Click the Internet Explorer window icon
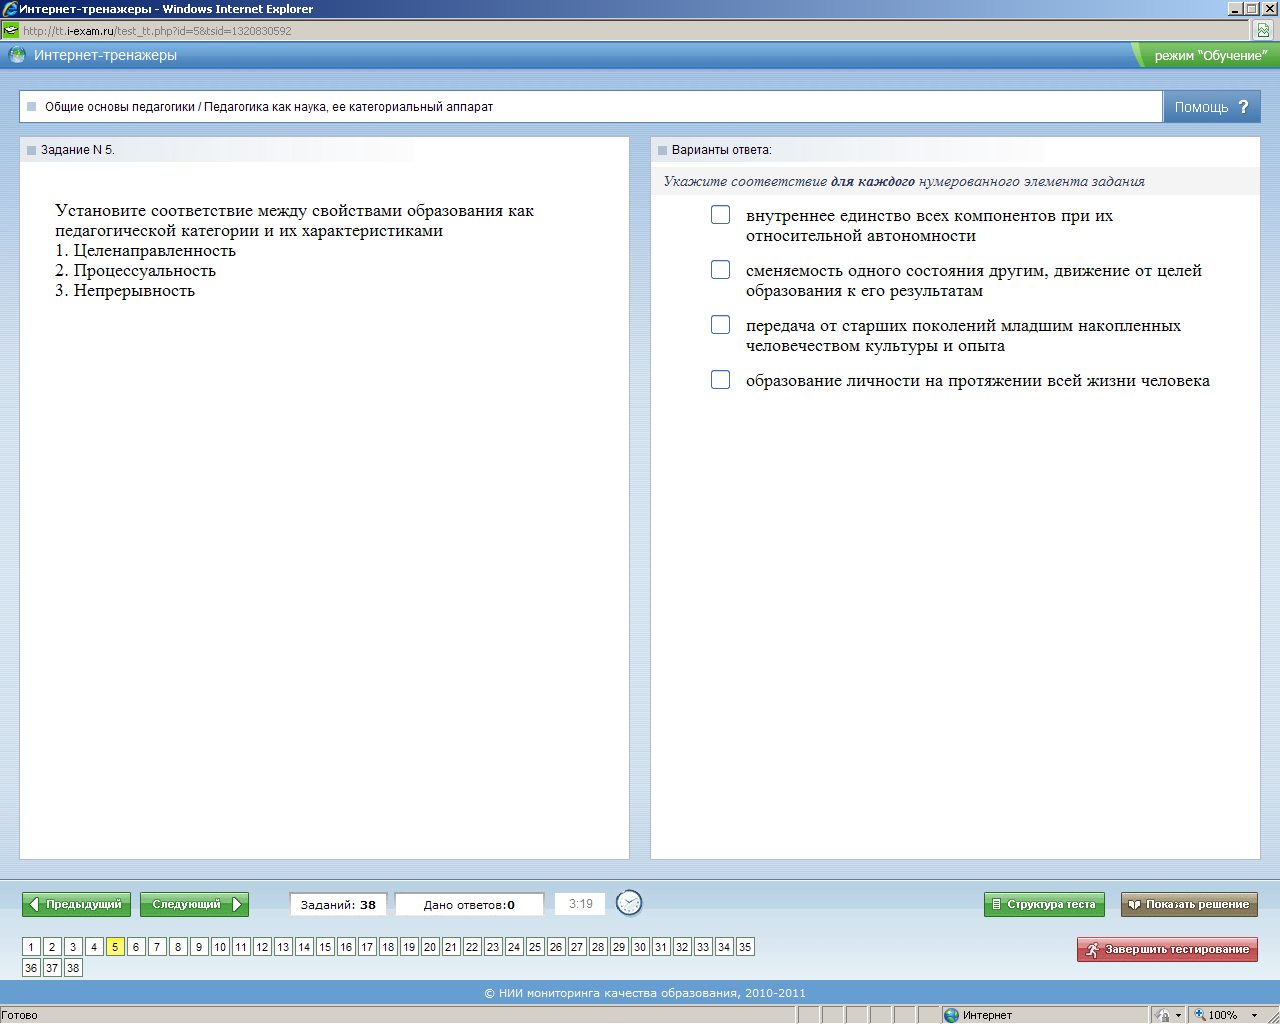The height and width of the screenshot is (1024, 1280). (9, 9)
